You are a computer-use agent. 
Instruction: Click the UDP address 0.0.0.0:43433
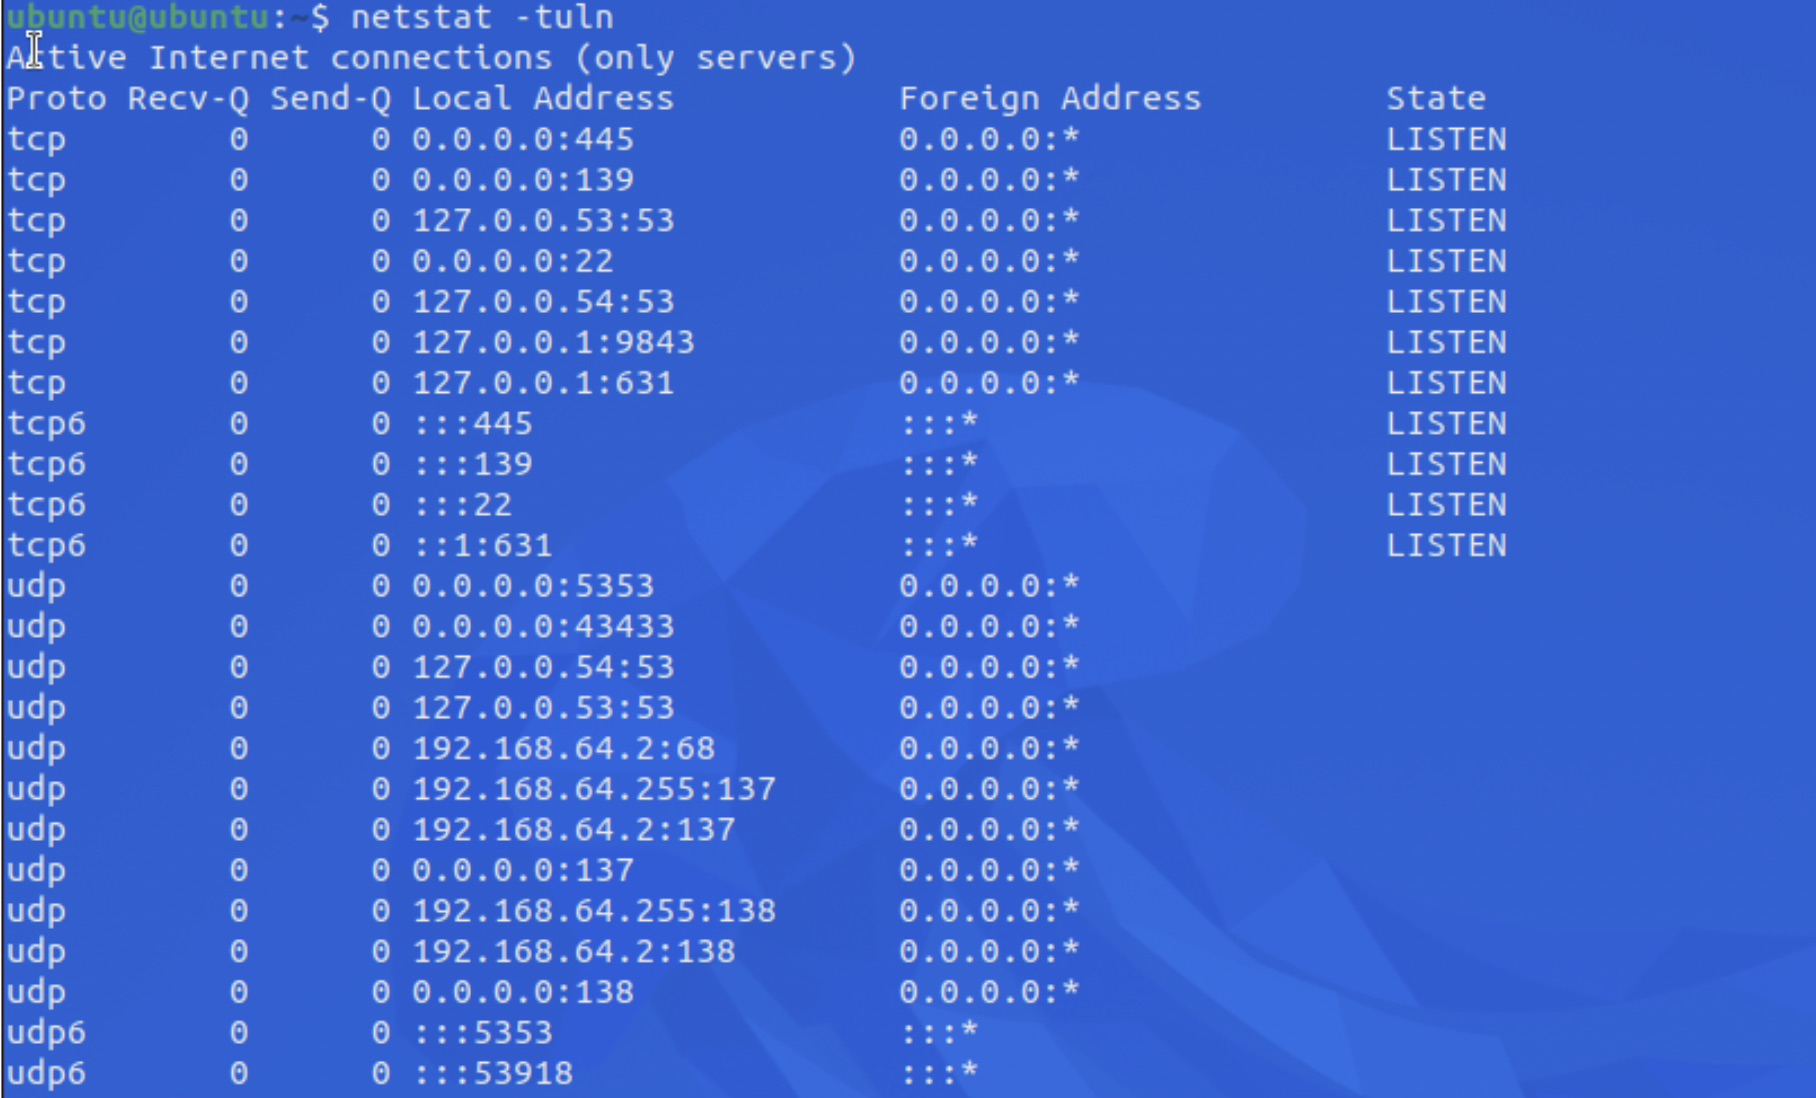(543, 627)
